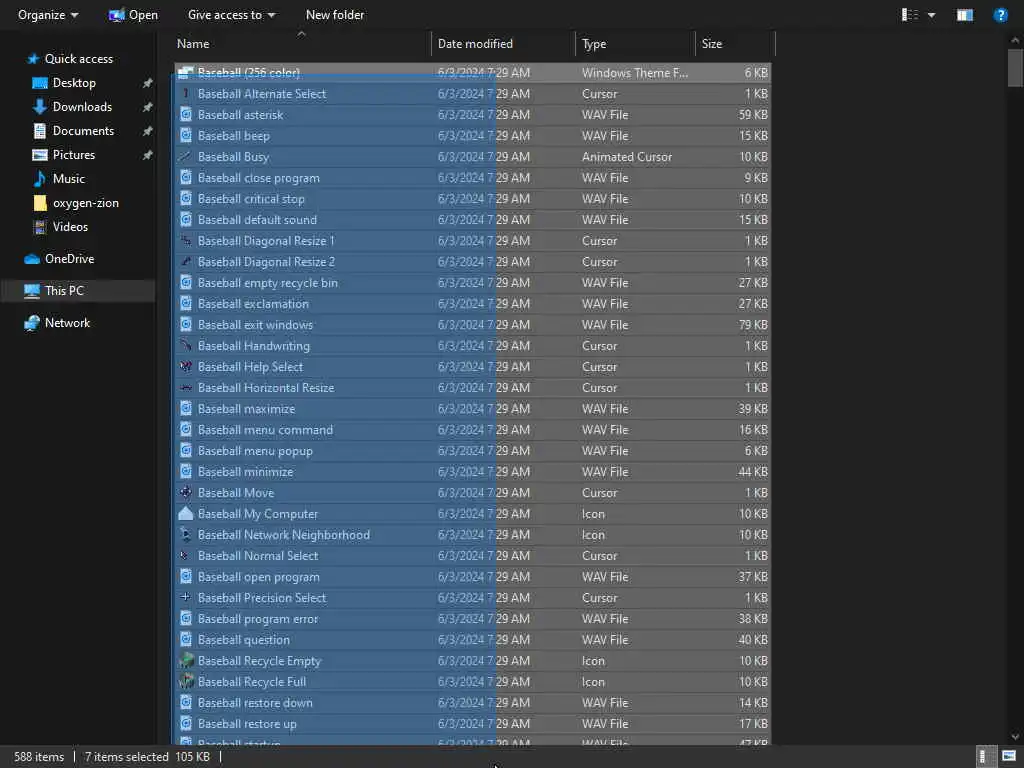Click the Pictures pin icon
The height and width of the screenshot is (768, 1024).
(148, 155)
